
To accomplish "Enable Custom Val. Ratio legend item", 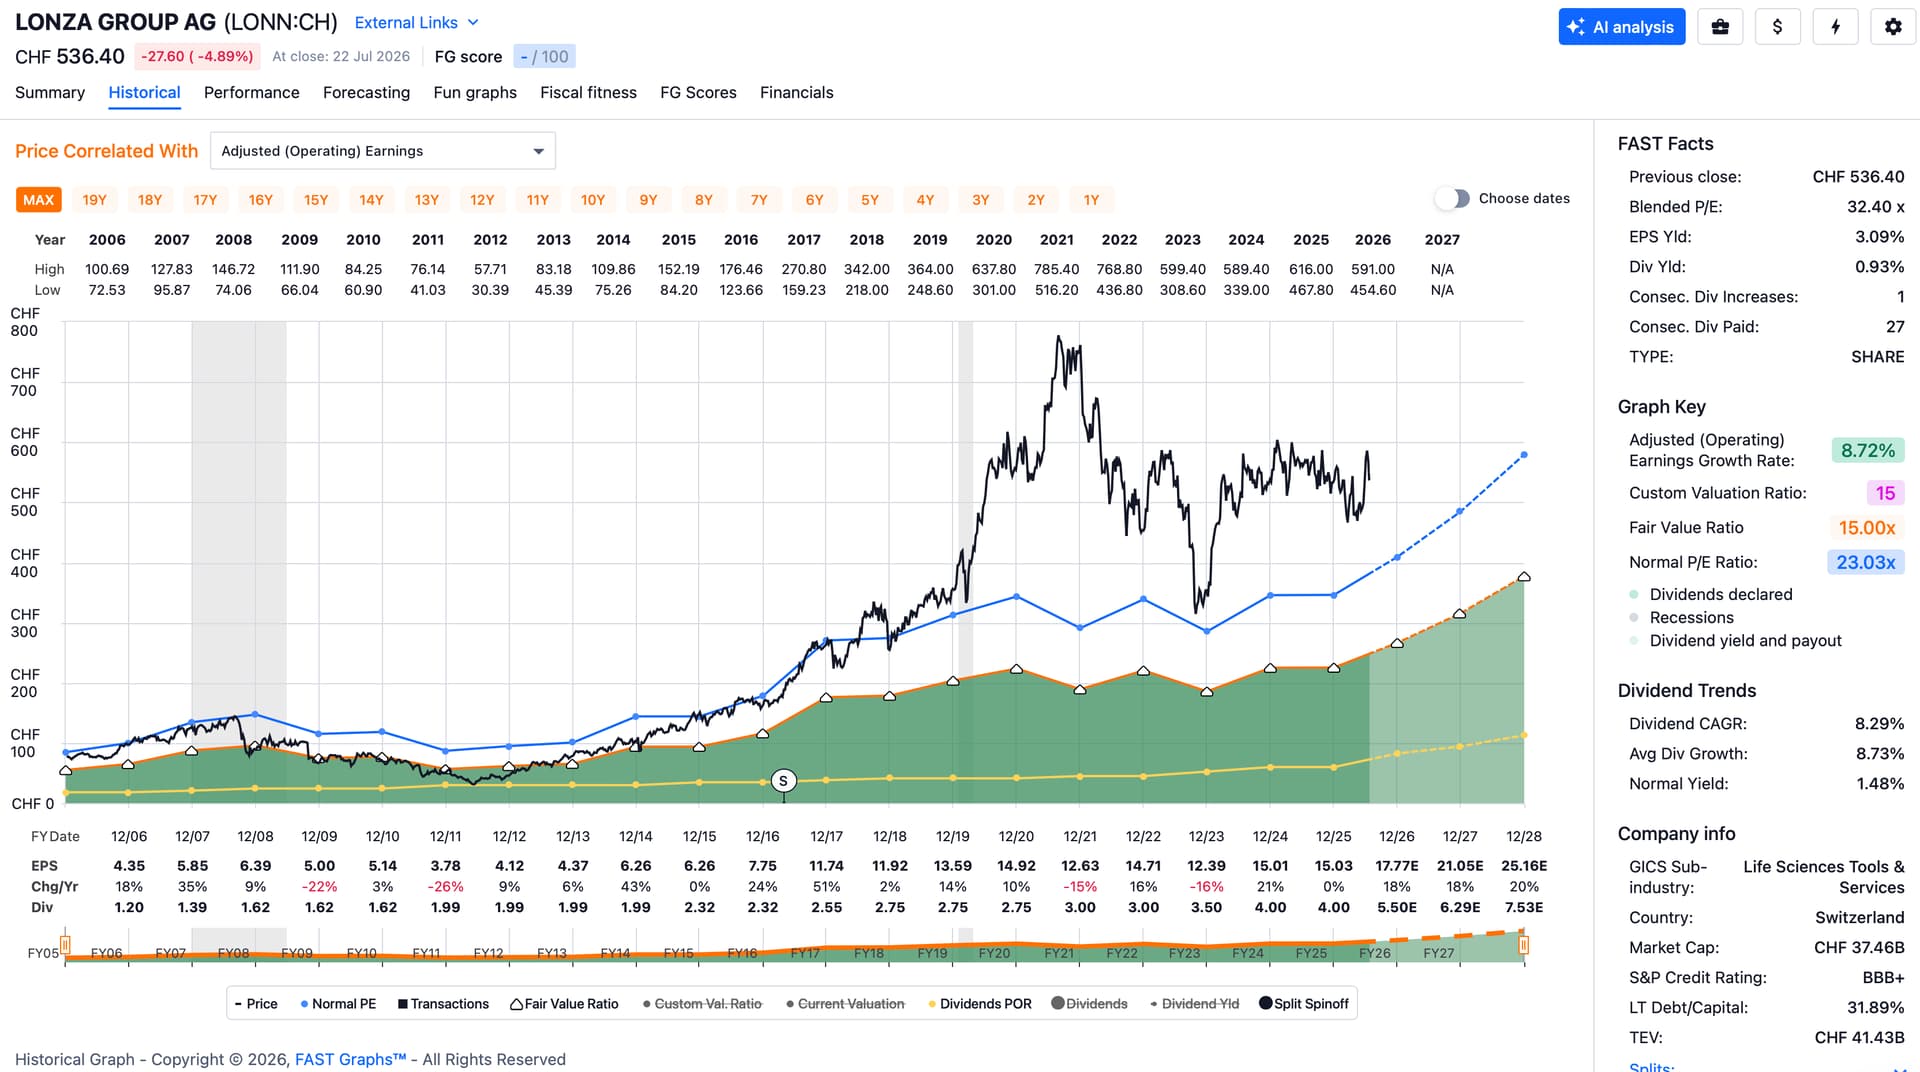I will pos(702,1004).
